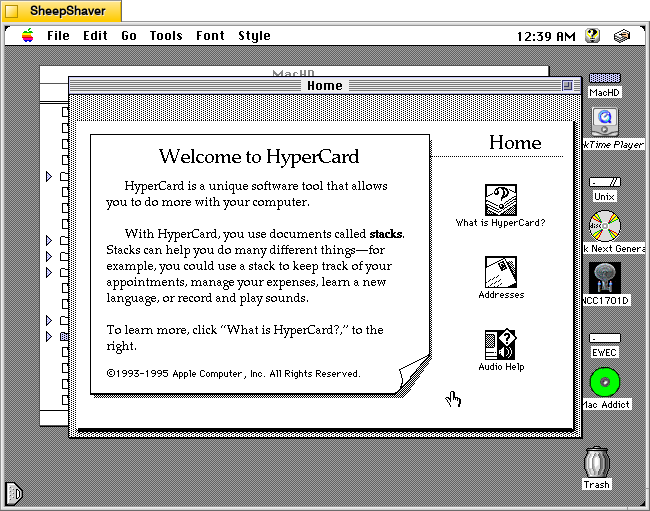Open the Addresses stack icon
650x511 pixels.
click(501, 272)
